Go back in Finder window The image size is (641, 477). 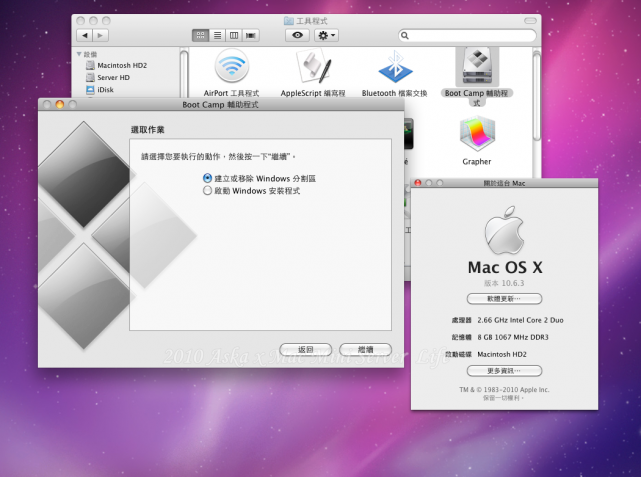click(85, 36)
